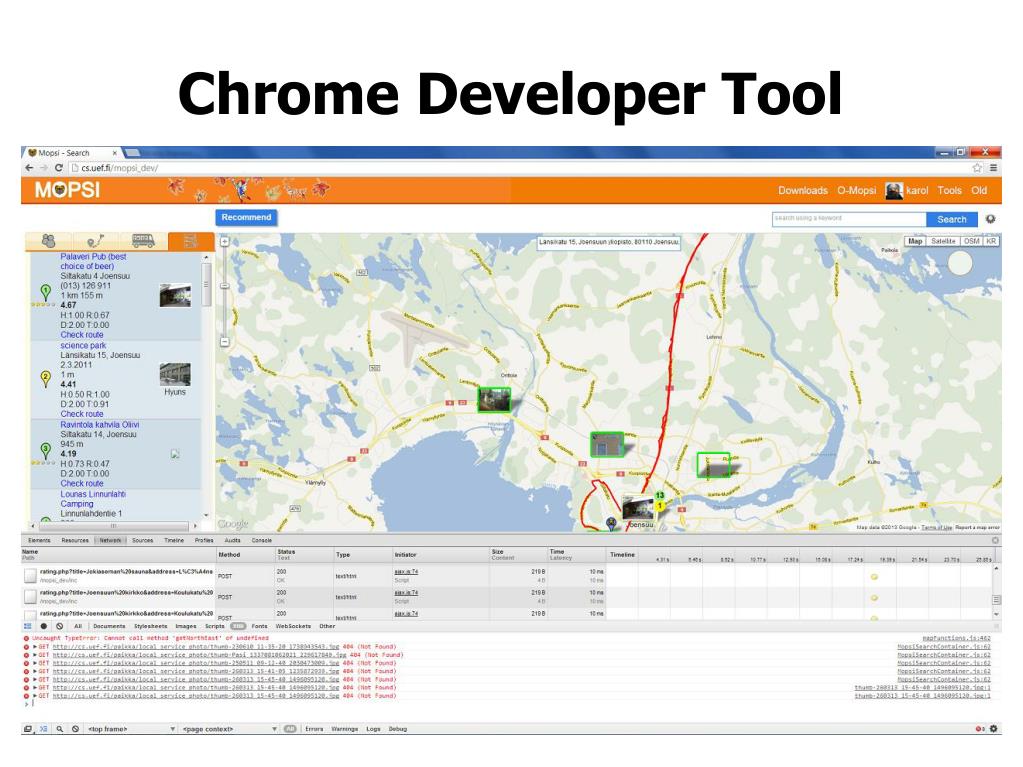Open the Profiles panel tab

(x=204, y=541)
